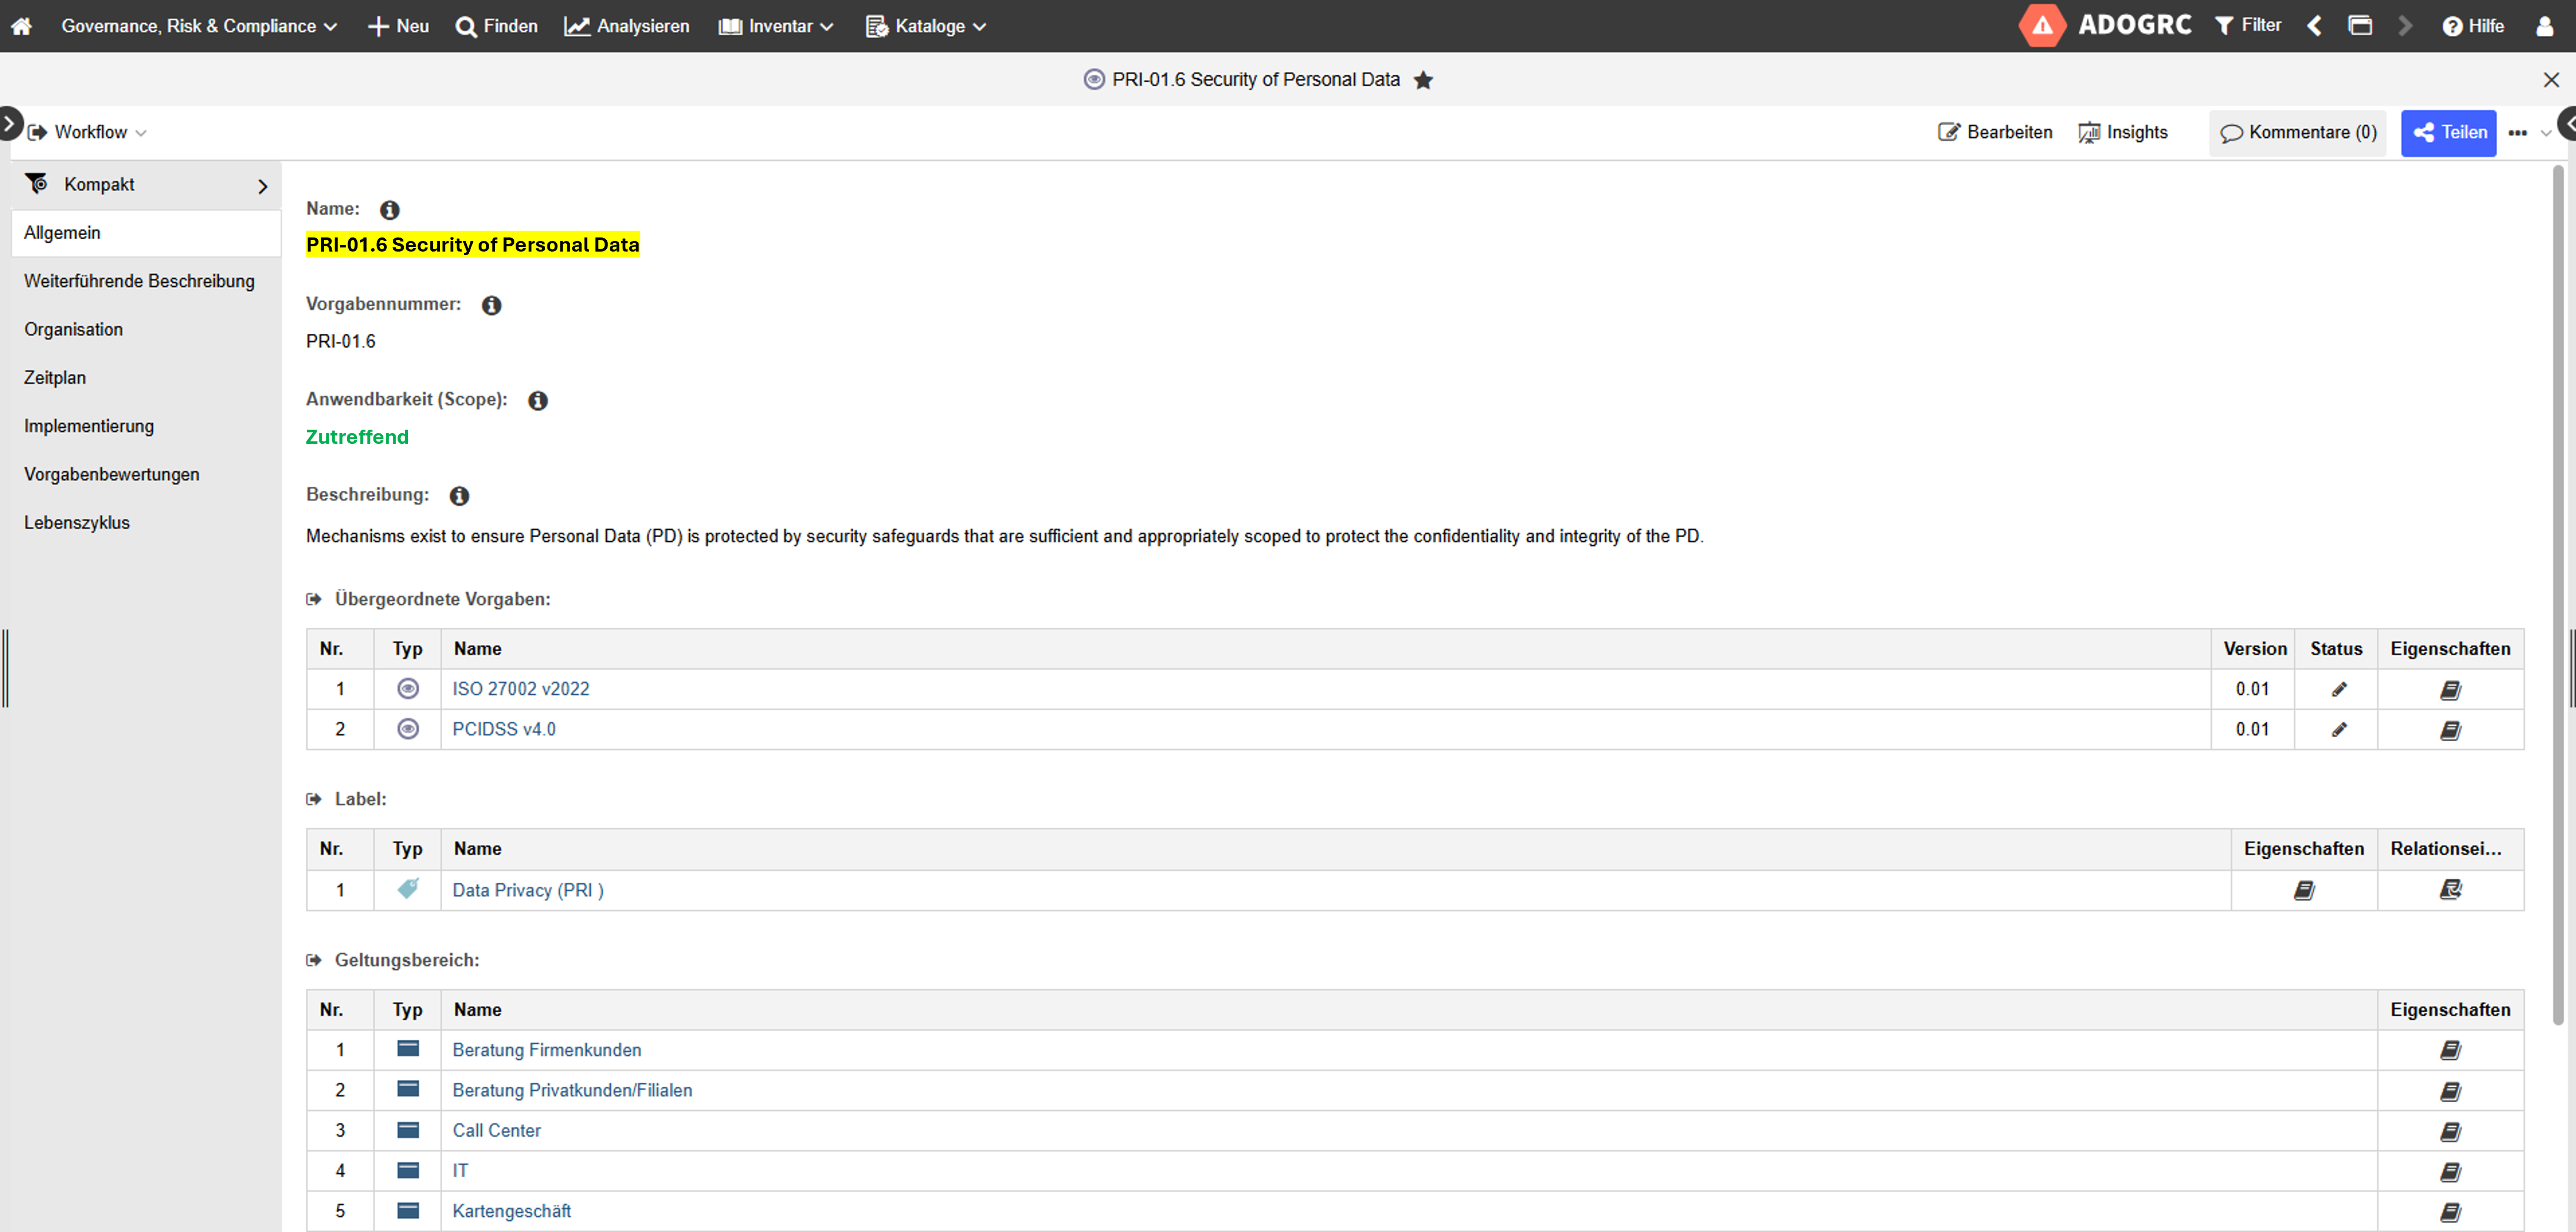Expand the right collapsed panel arrow
The image size is (2576, 1232).
pyautogui.click(x=2566, y=124)
